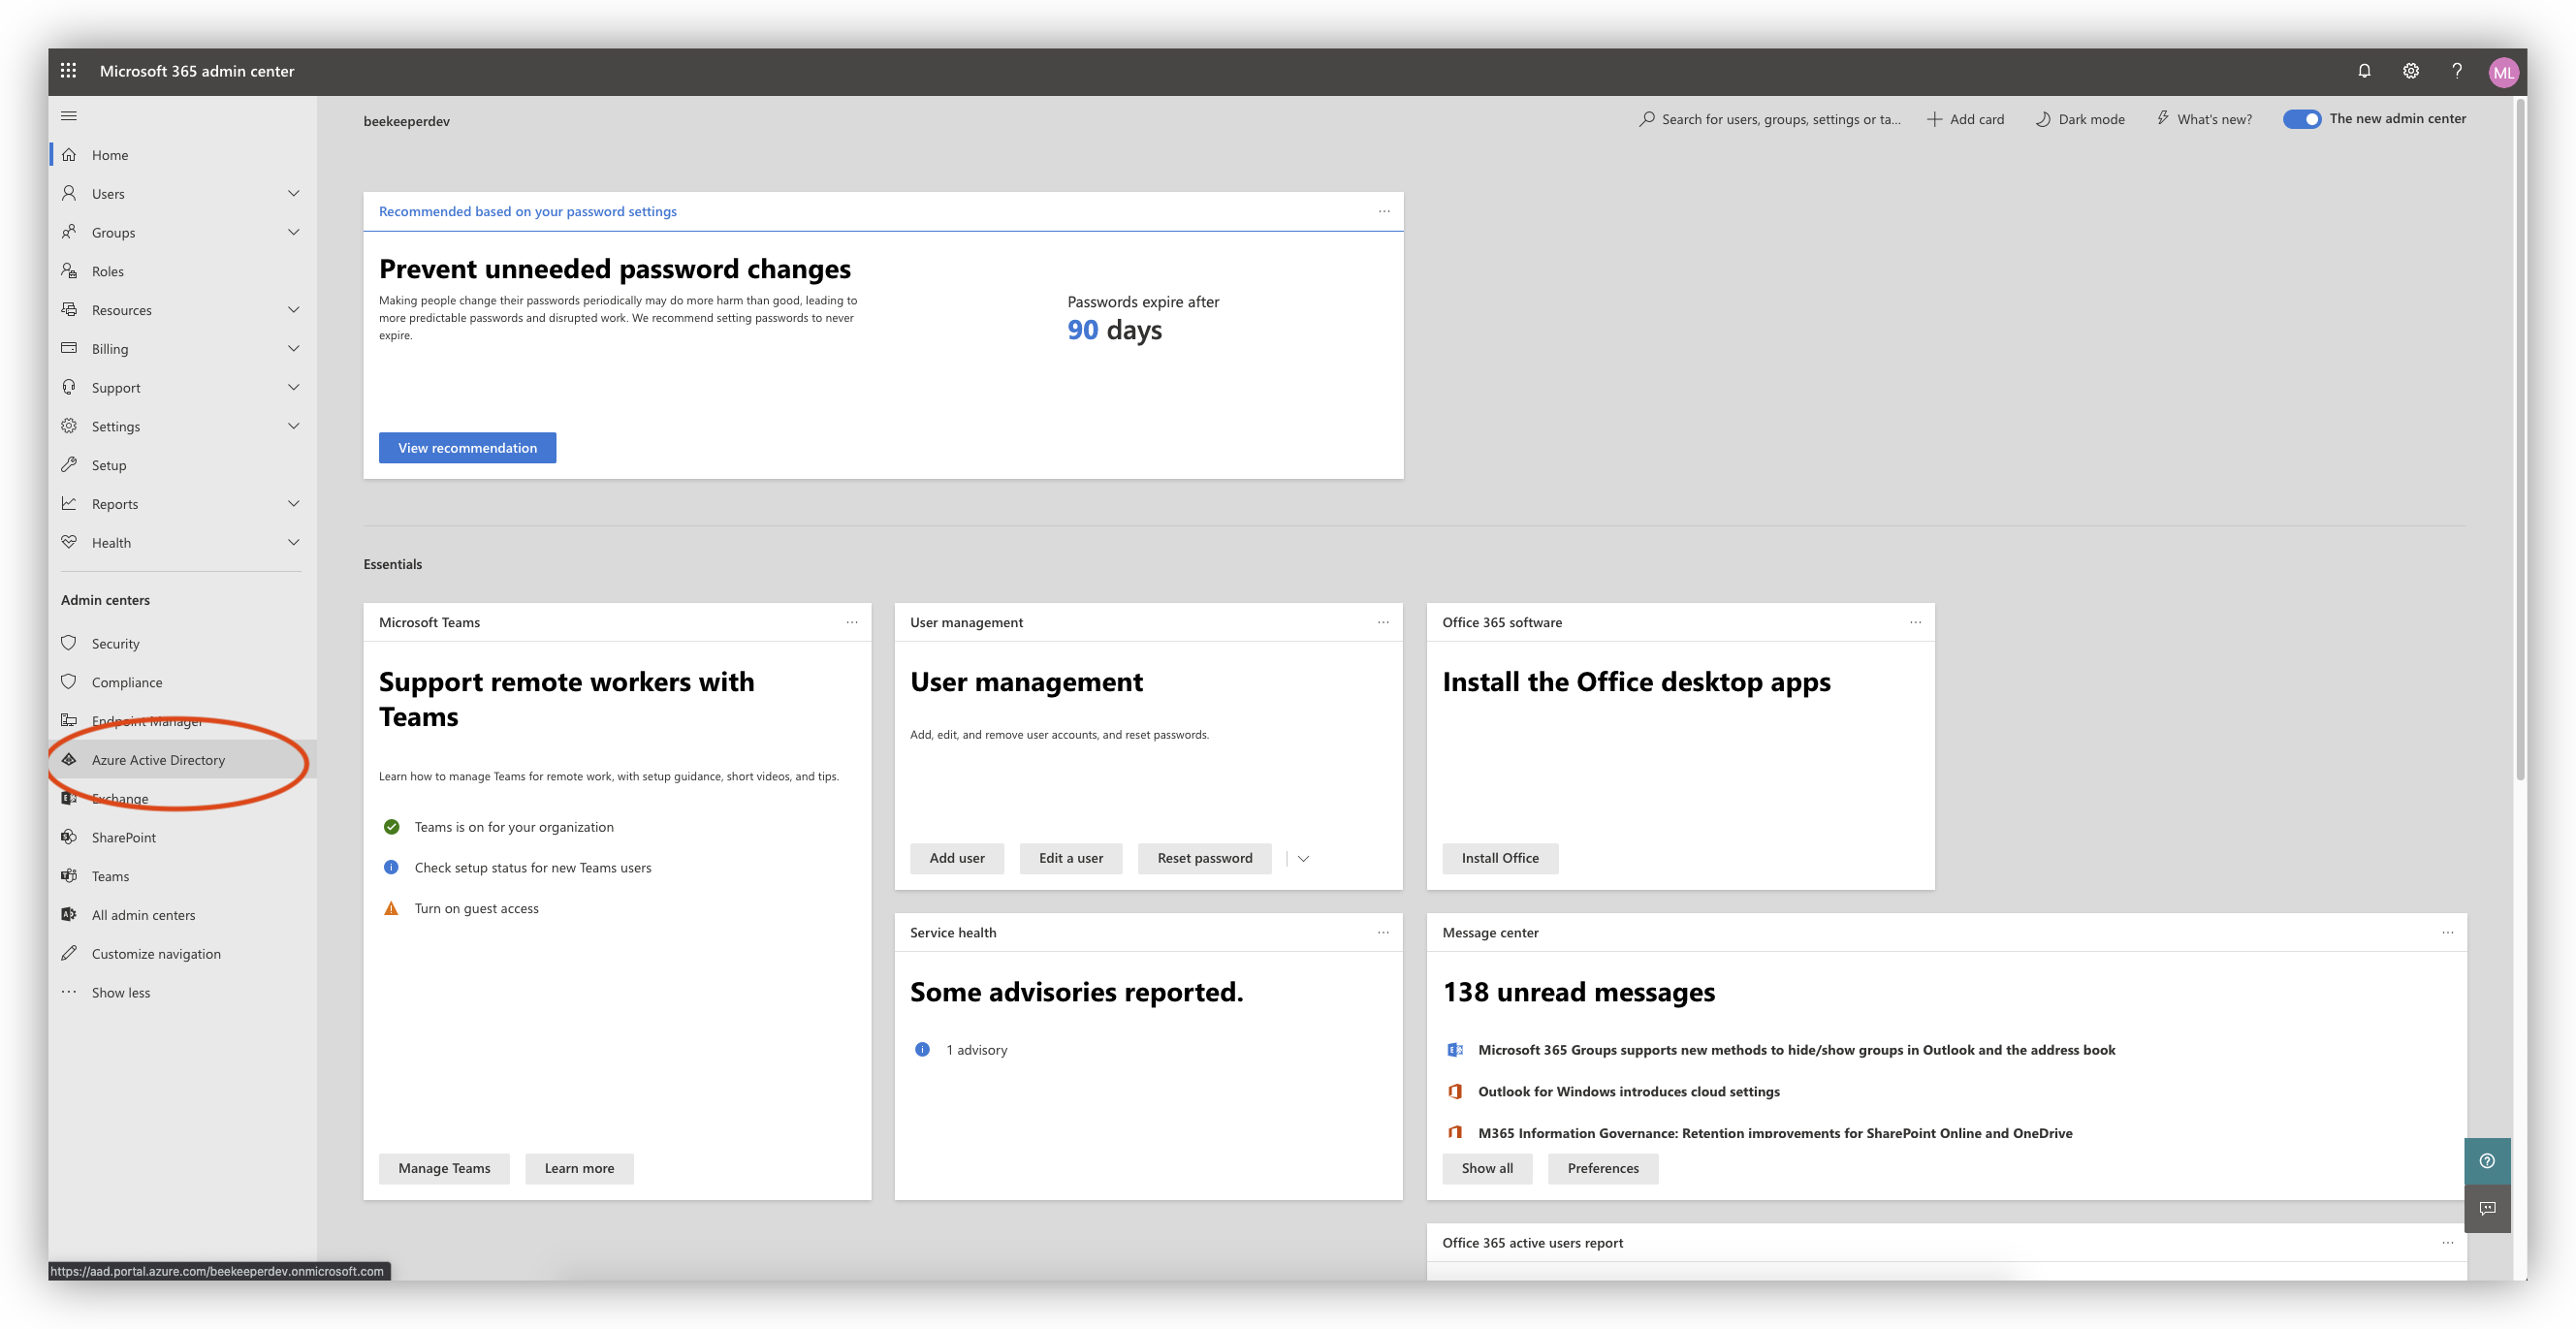Open 1 advisory in Service health
Image resolution: width=2576 pixels, height=1329 pixels.
click(x=976, y=1049)
